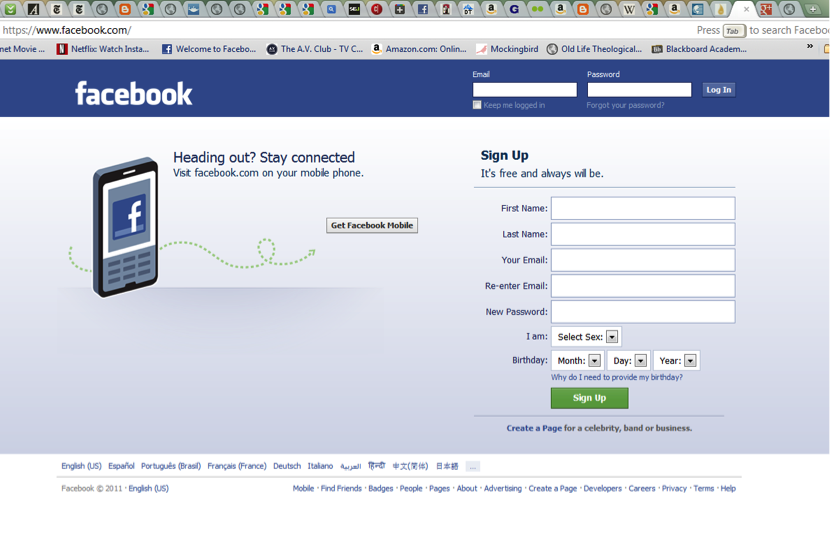This screenshot has height=549, width=830.
Task: Click the First Name input field
Action: click(x=643, y=209)
